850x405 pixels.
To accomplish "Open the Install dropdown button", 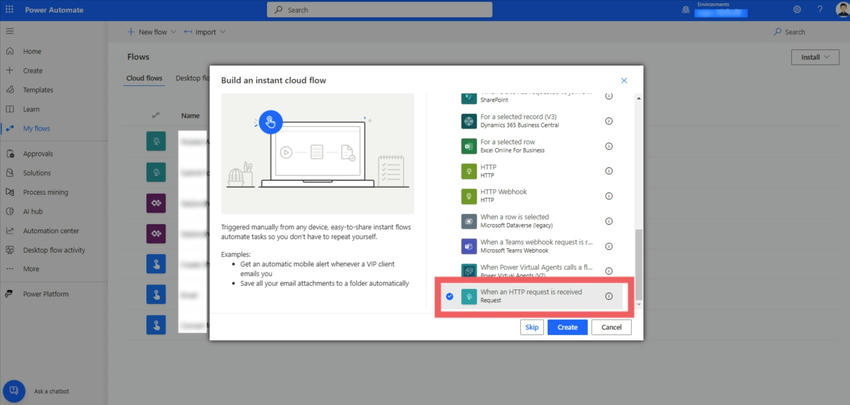I will [815, 57].
